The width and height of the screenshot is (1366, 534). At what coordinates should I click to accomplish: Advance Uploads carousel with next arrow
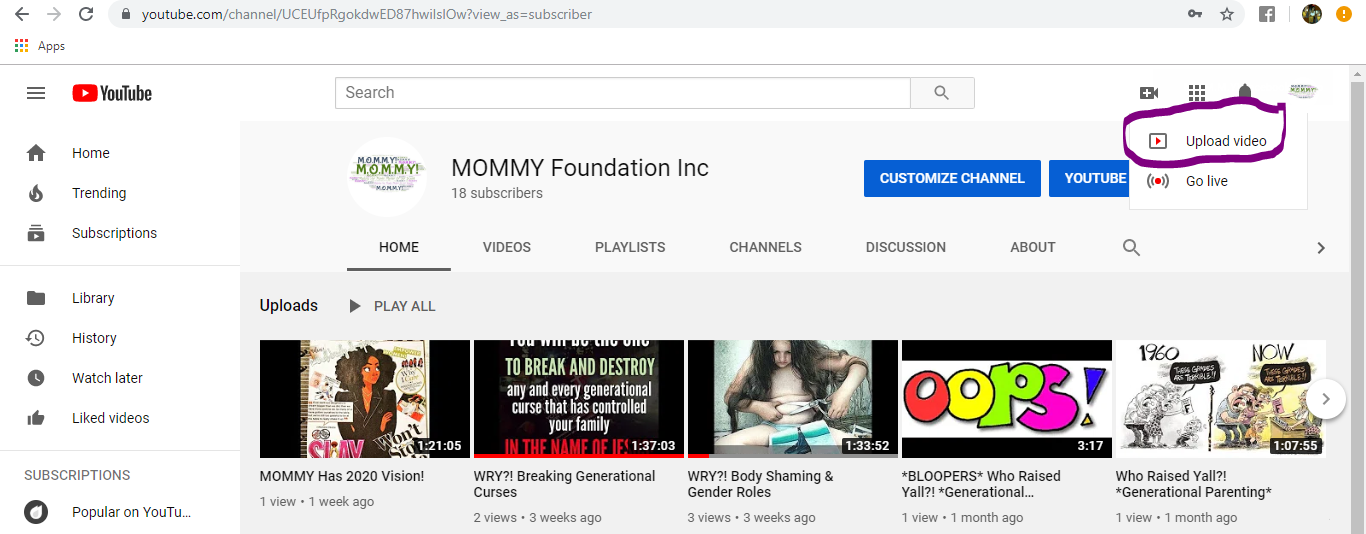(1326, 399)
